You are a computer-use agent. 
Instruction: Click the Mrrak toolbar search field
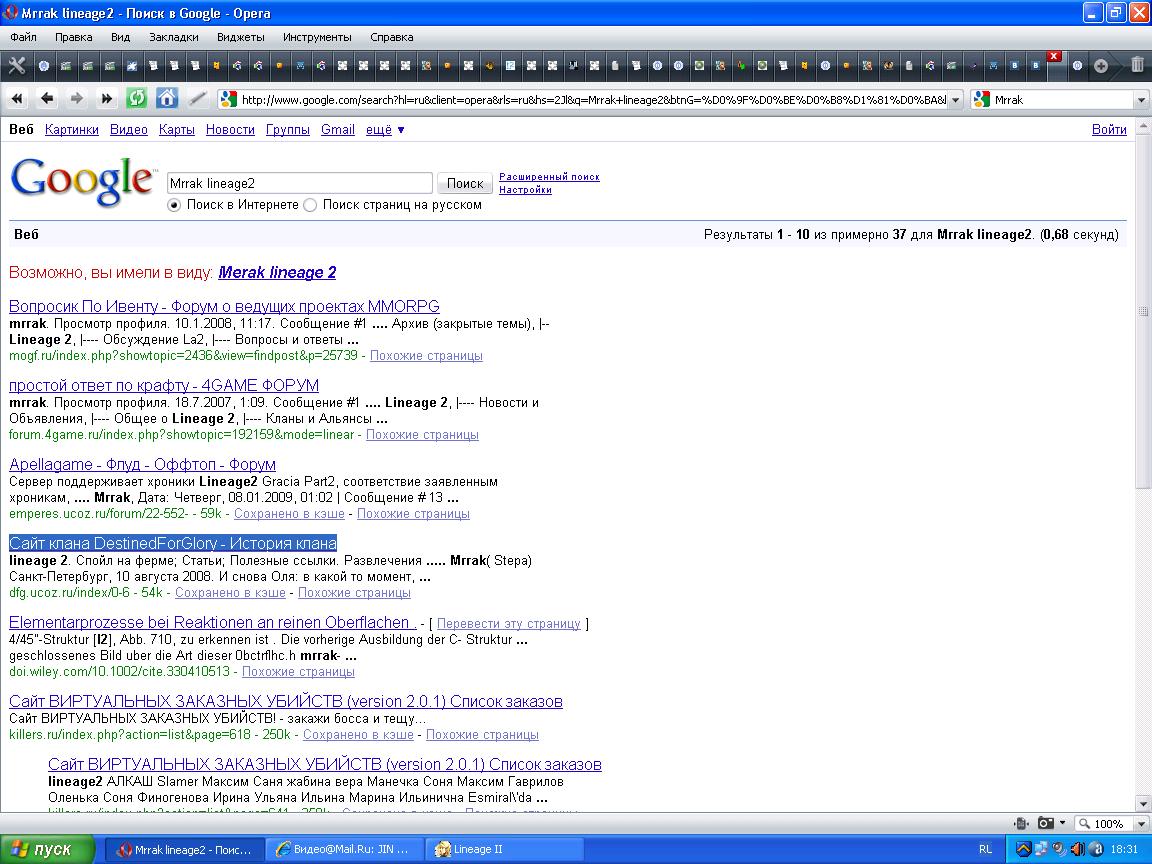tap(1062, 99)
